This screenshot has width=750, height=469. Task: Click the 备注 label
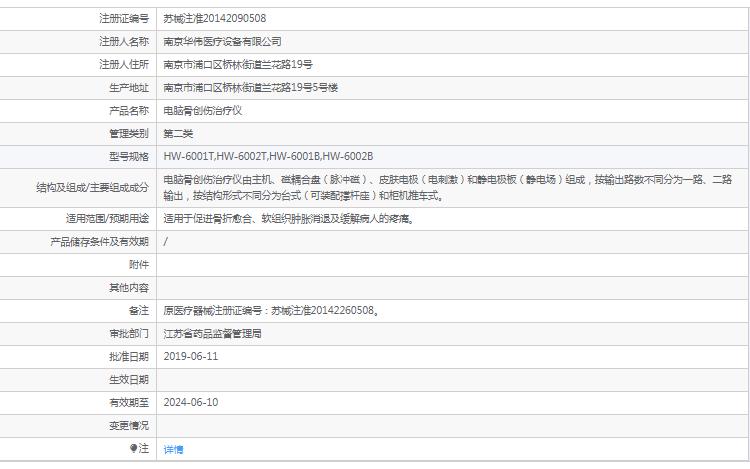[x=139, y=310]
